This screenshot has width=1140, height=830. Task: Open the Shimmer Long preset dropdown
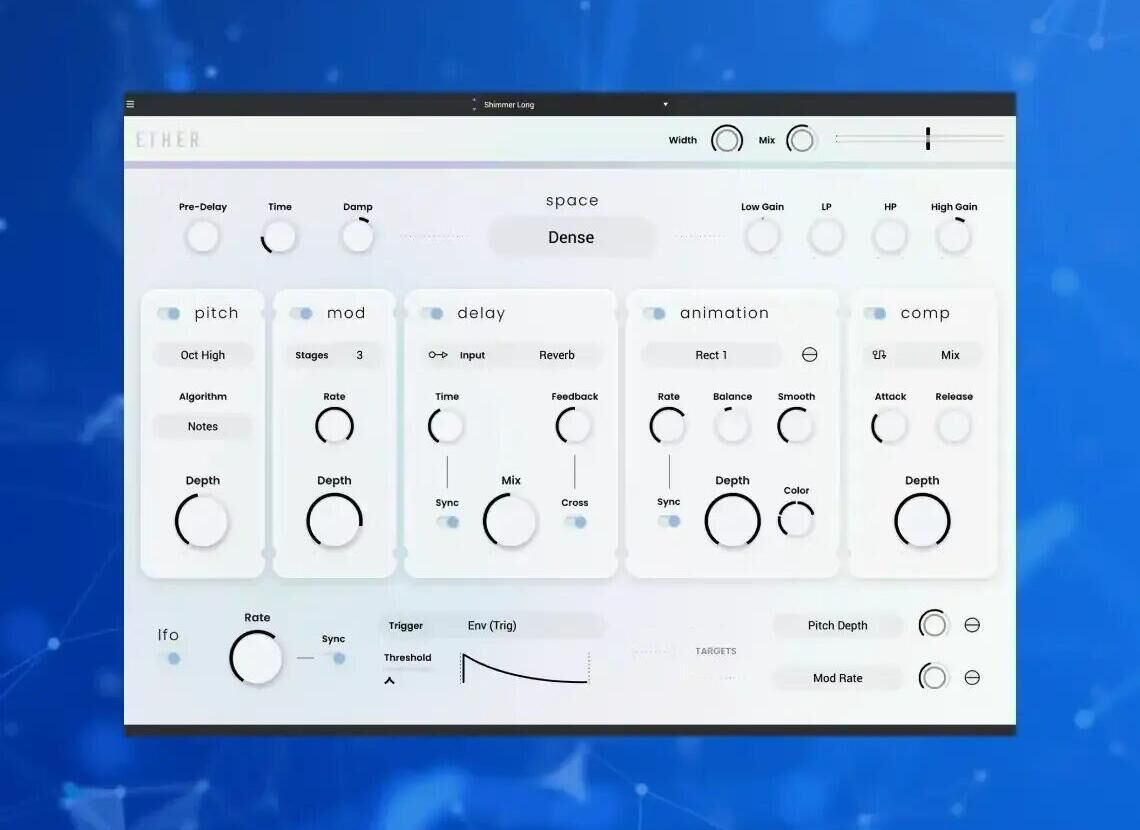click(665, 104)
